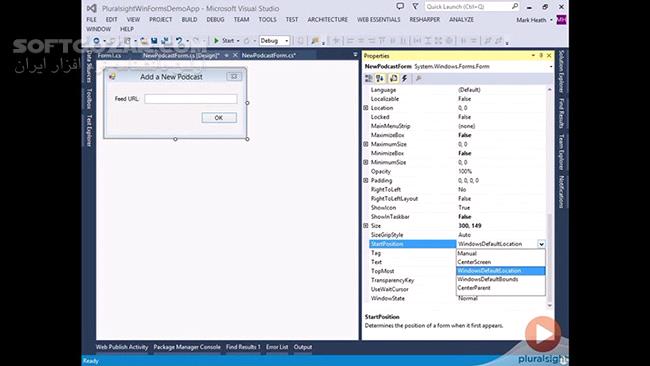This screenshot has height=366, width=650.
Task: Expand the Size property node
Action: point(366,226)
